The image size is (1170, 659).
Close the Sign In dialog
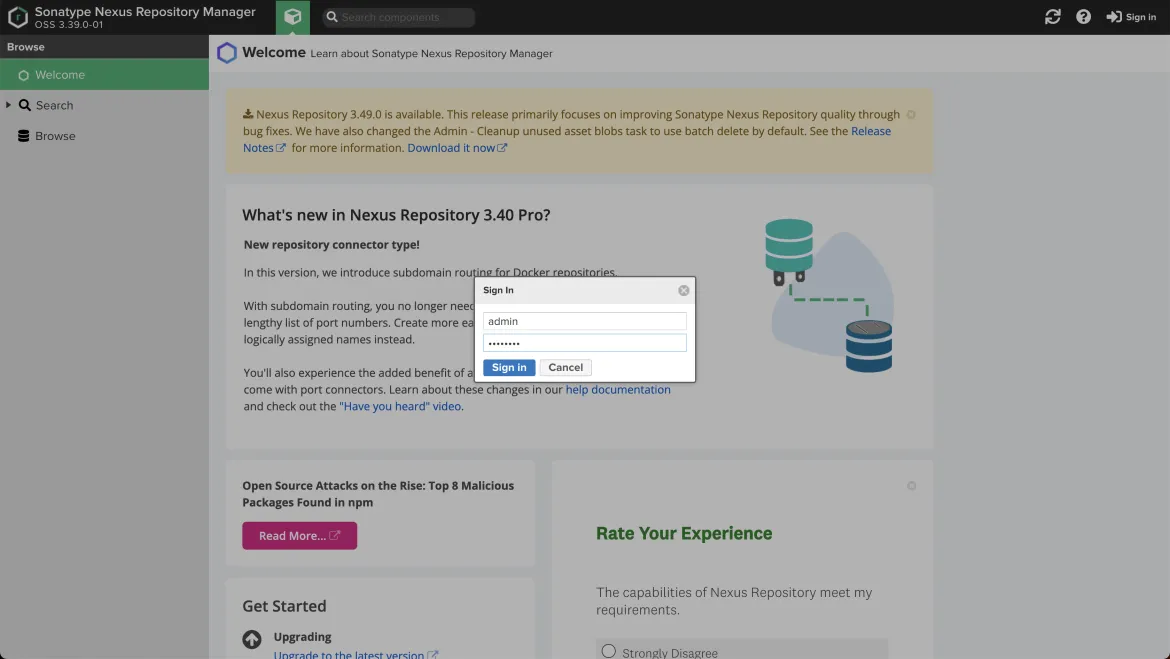[683, 290]
